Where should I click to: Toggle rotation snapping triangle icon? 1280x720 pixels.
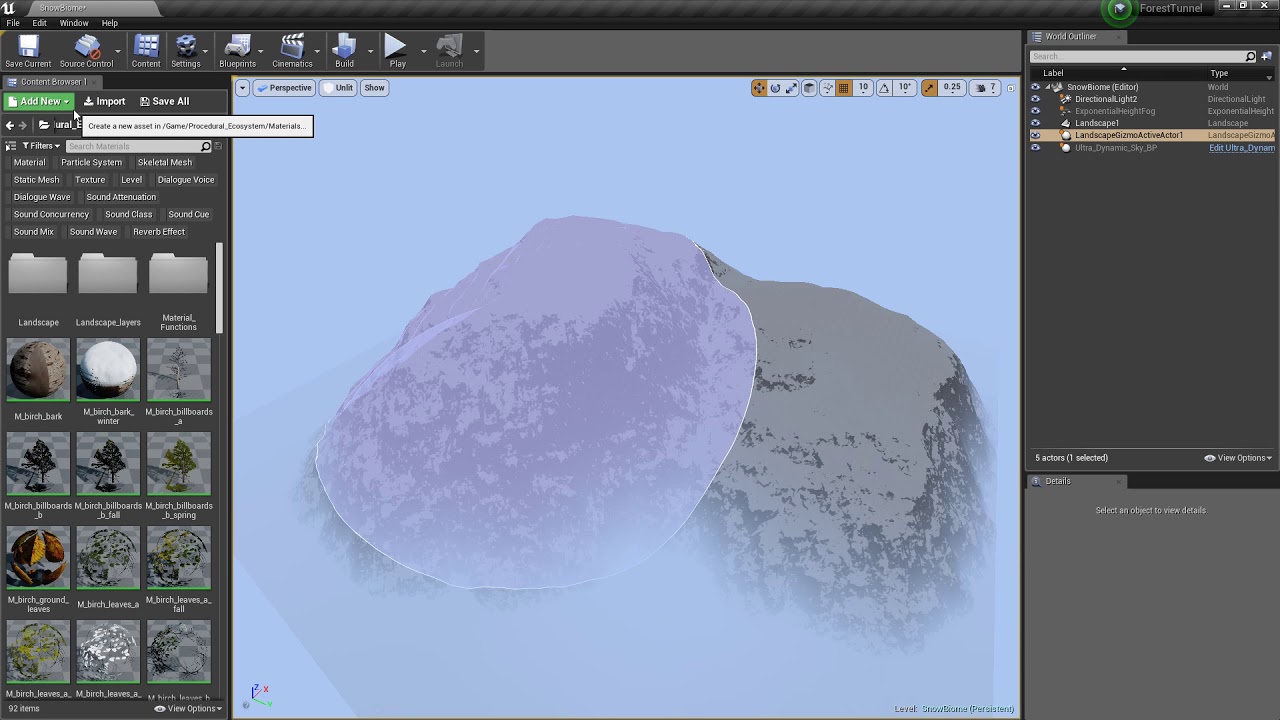tap(884, 88)
